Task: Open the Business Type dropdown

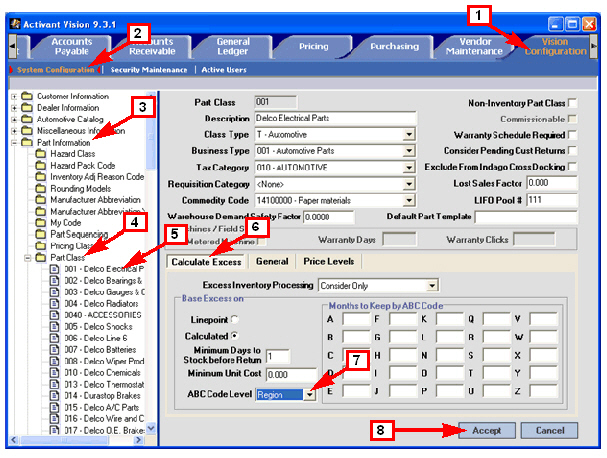Action: point(409,151)
